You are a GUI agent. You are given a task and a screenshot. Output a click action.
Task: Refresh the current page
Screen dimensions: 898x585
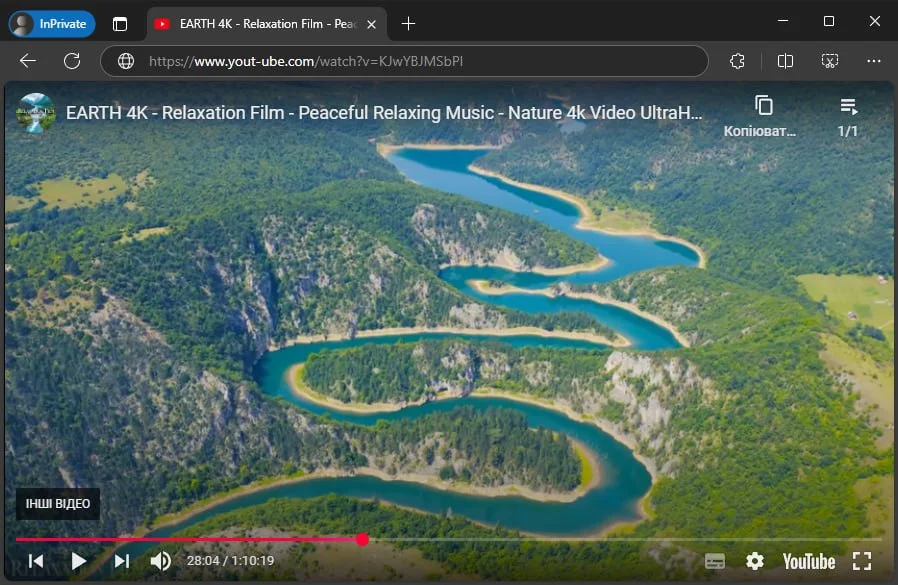point(72,61)
